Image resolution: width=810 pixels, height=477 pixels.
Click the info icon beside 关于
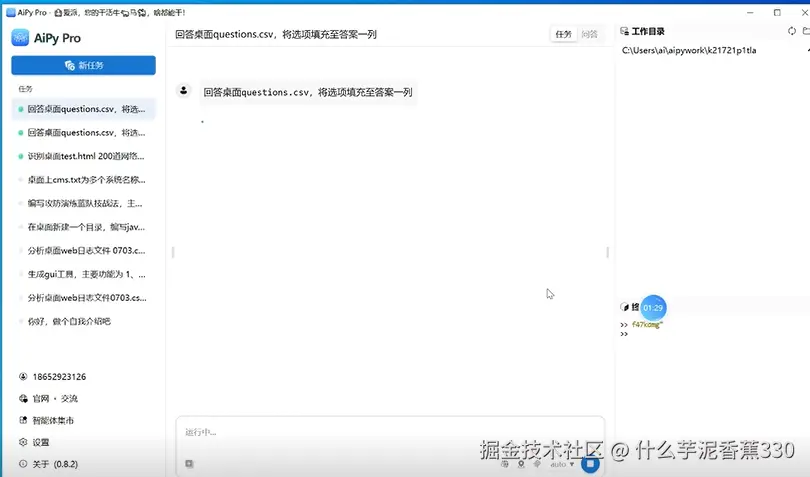(x=23, y=464)
